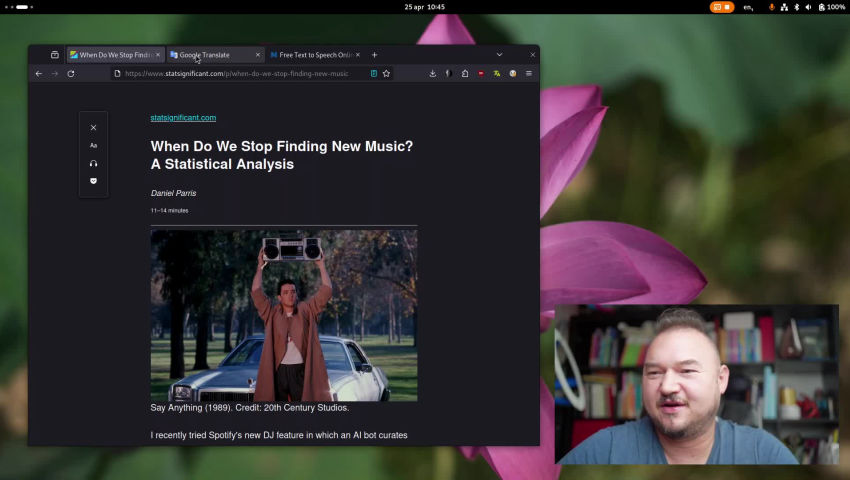
Task: Open the Firefox downloads panel
Action: tap(433, 74)
